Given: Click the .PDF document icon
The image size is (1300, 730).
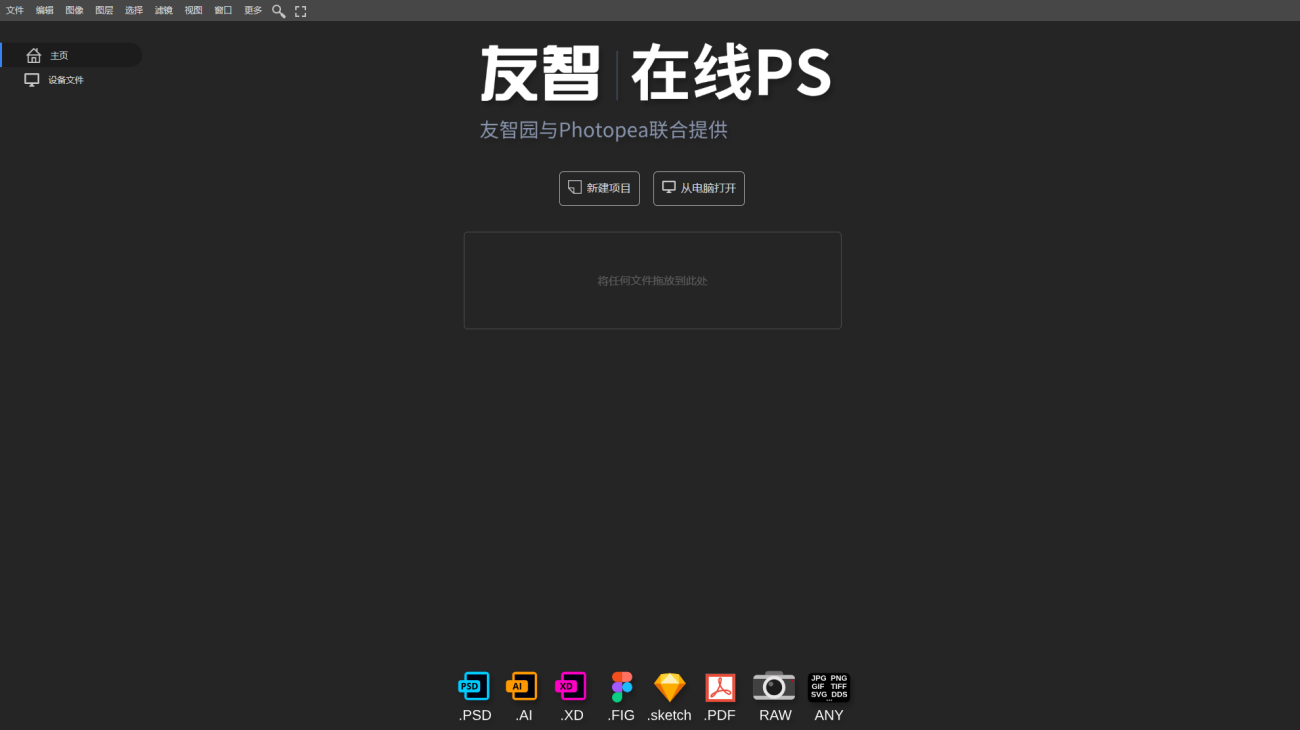Looking at the screenshot, I should pos(719,687).
